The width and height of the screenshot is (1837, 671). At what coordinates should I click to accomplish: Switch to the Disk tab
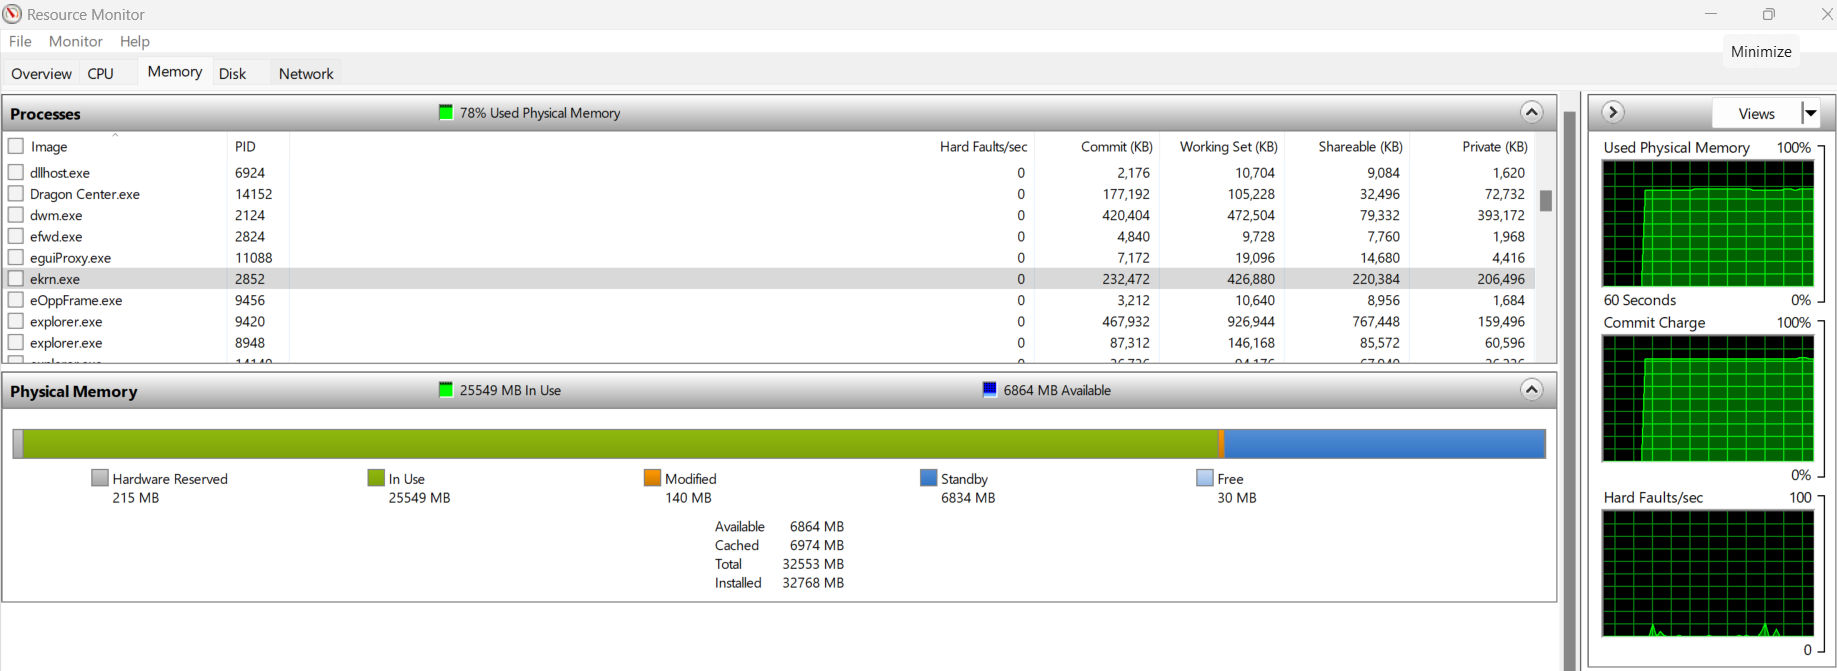232,73
